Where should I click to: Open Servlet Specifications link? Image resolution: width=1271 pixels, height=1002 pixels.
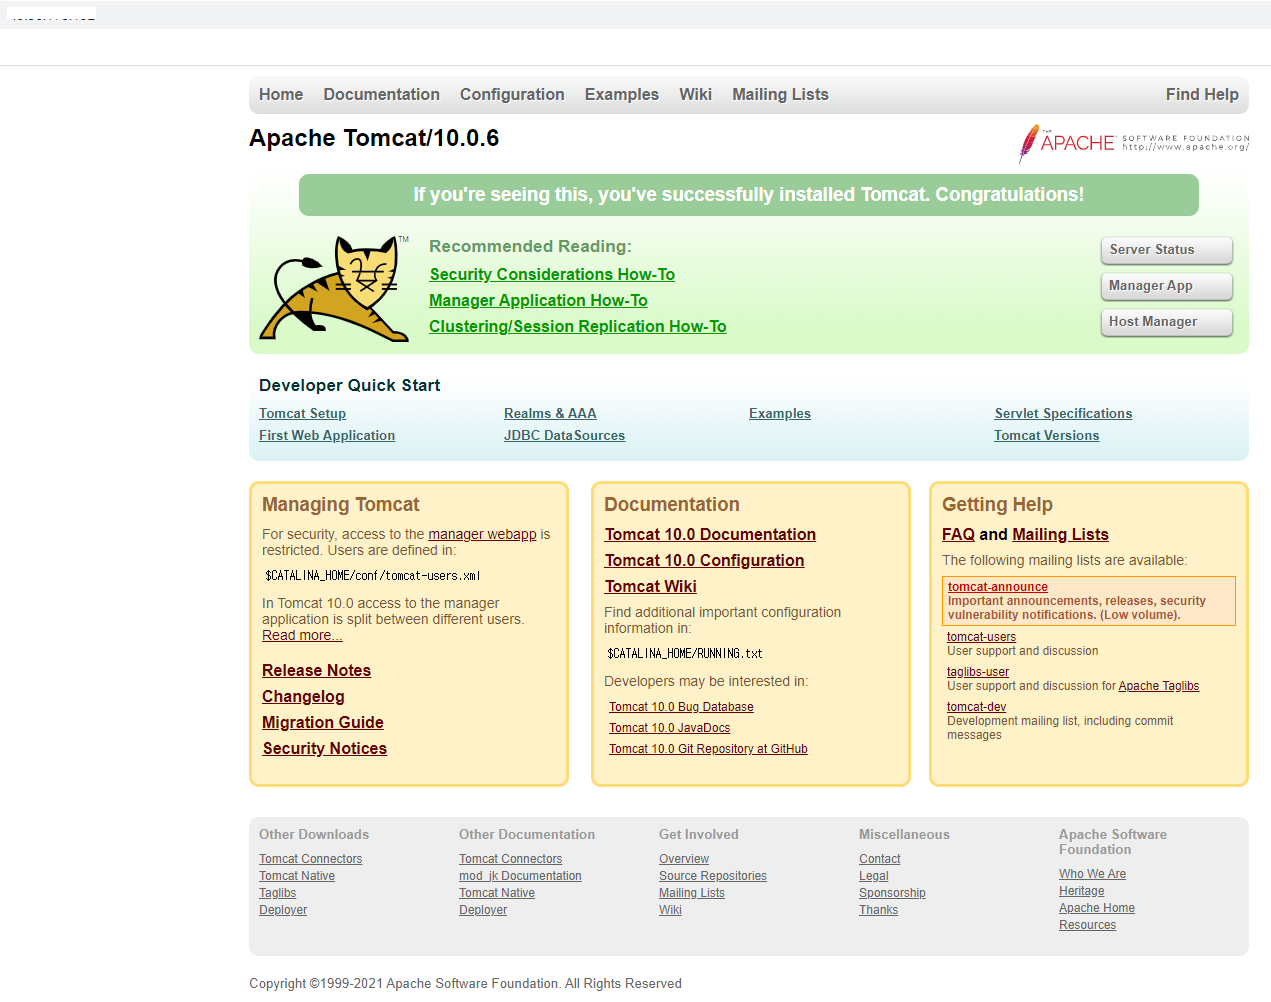pyautogui.click(x=1063, y=413)
